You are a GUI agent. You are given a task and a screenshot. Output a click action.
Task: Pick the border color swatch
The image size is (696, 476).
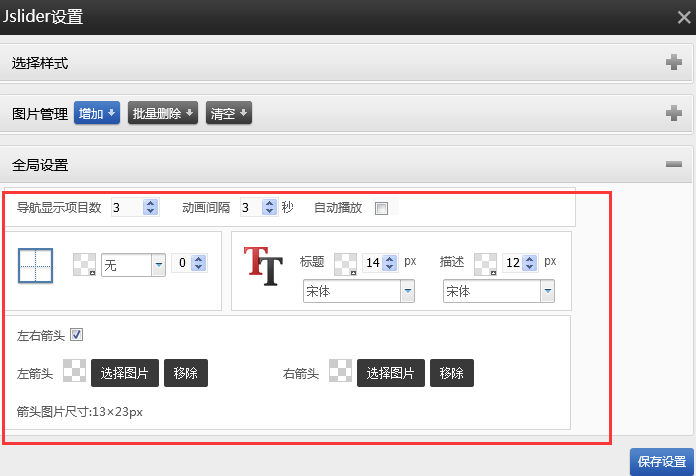(x=84, y=264)
